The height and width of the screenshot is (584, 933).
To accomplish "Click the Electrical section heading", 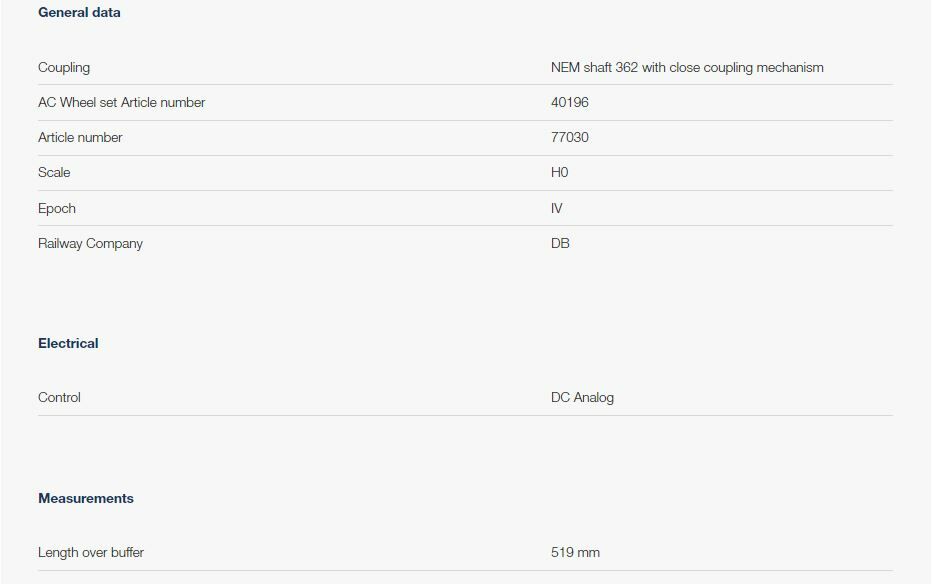I will (68, 344).
